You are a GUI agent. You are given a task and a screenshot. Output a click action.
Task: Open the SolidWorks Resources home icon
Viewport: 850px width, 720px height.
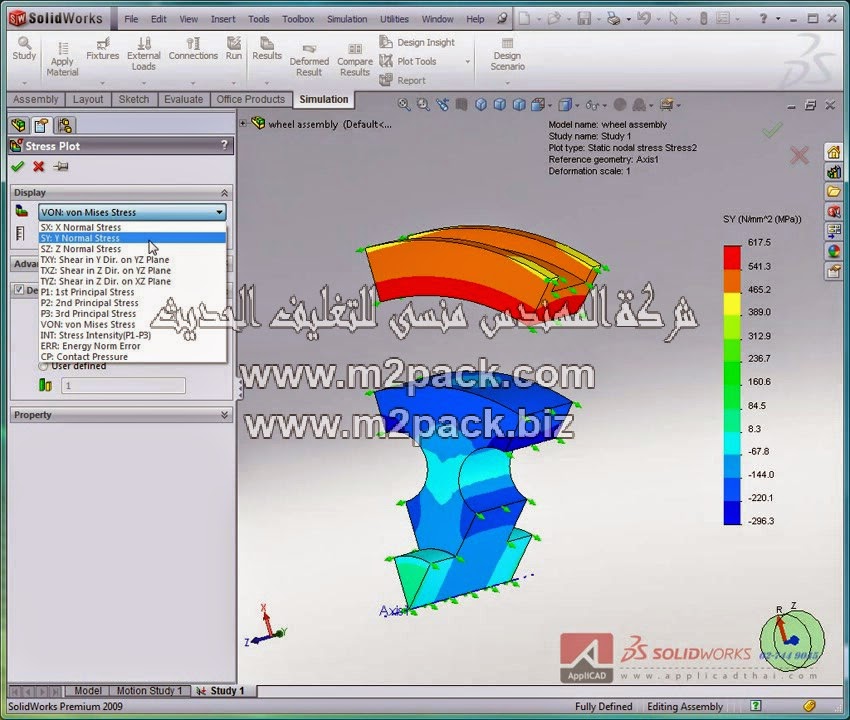834,152
